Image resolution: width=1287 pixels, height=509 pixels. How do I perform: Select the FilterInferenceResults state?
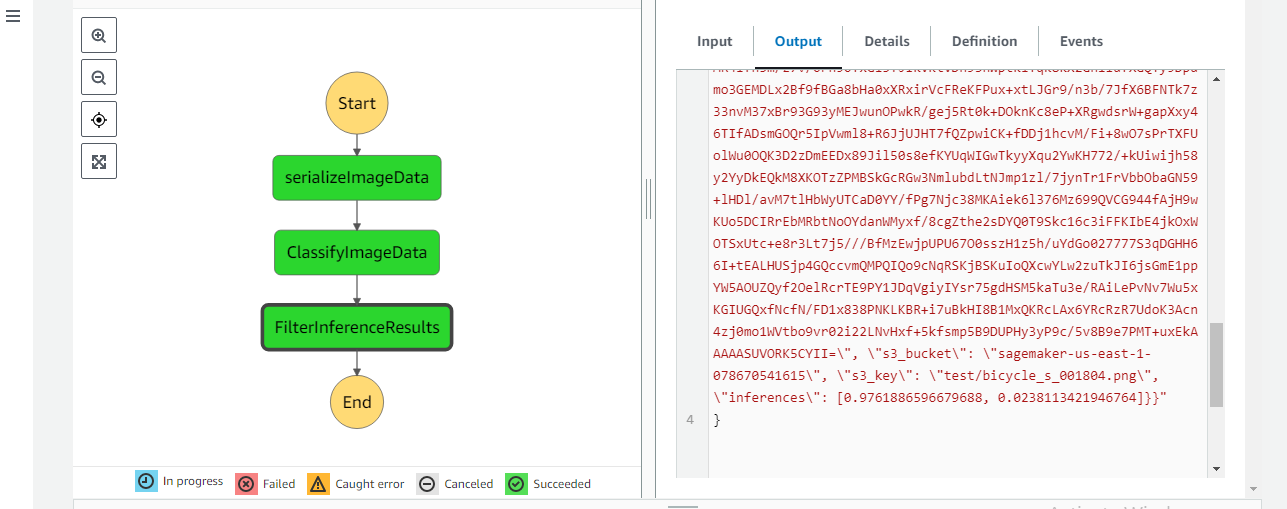click(x=357, y=327)
